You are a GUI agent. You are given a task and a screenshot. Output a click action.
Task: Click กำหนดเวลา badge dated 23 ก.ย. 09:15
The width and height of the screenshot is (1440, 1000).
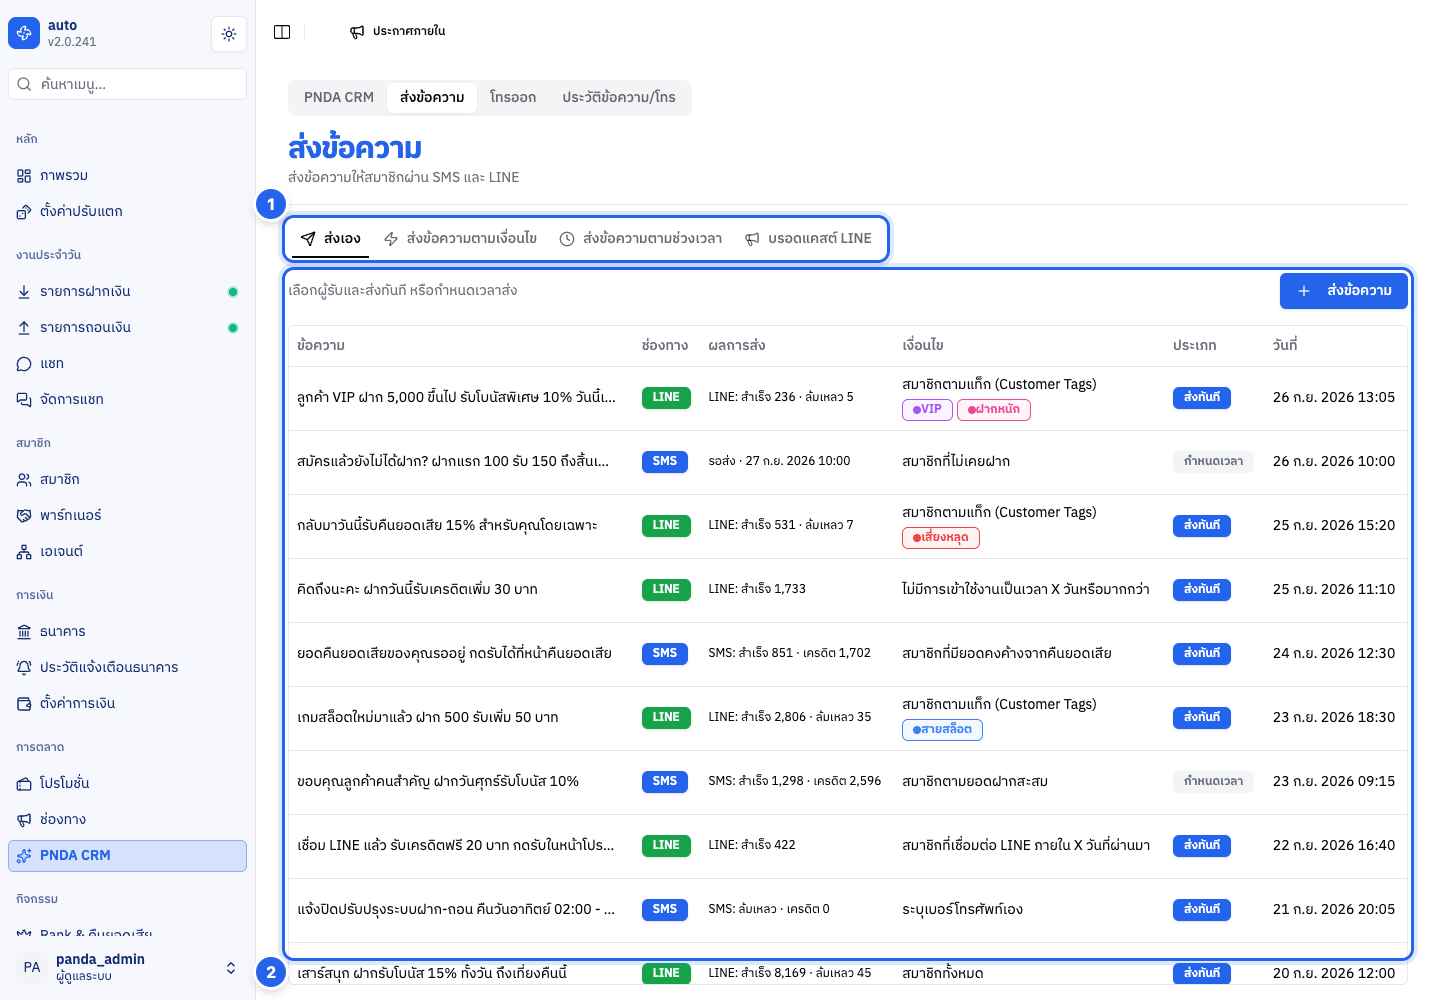tap(1213, 782)
